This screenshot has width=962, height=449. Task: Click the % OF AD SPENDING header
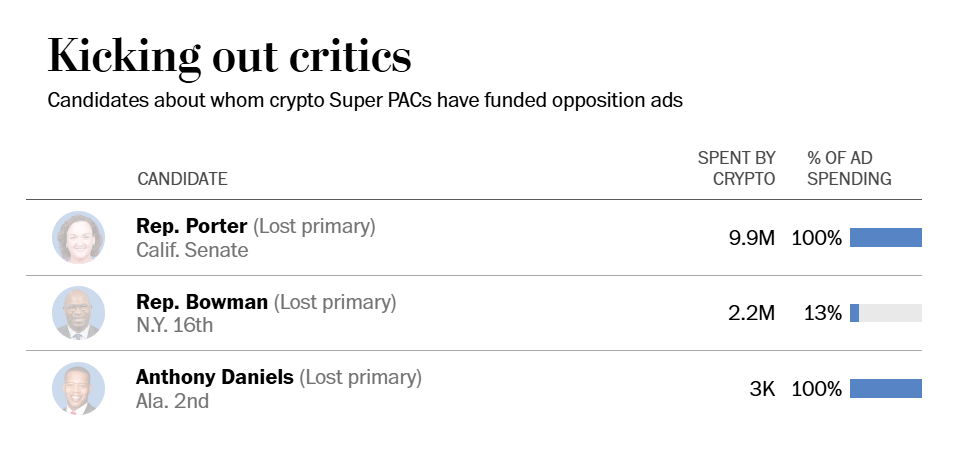pos(849,168)
